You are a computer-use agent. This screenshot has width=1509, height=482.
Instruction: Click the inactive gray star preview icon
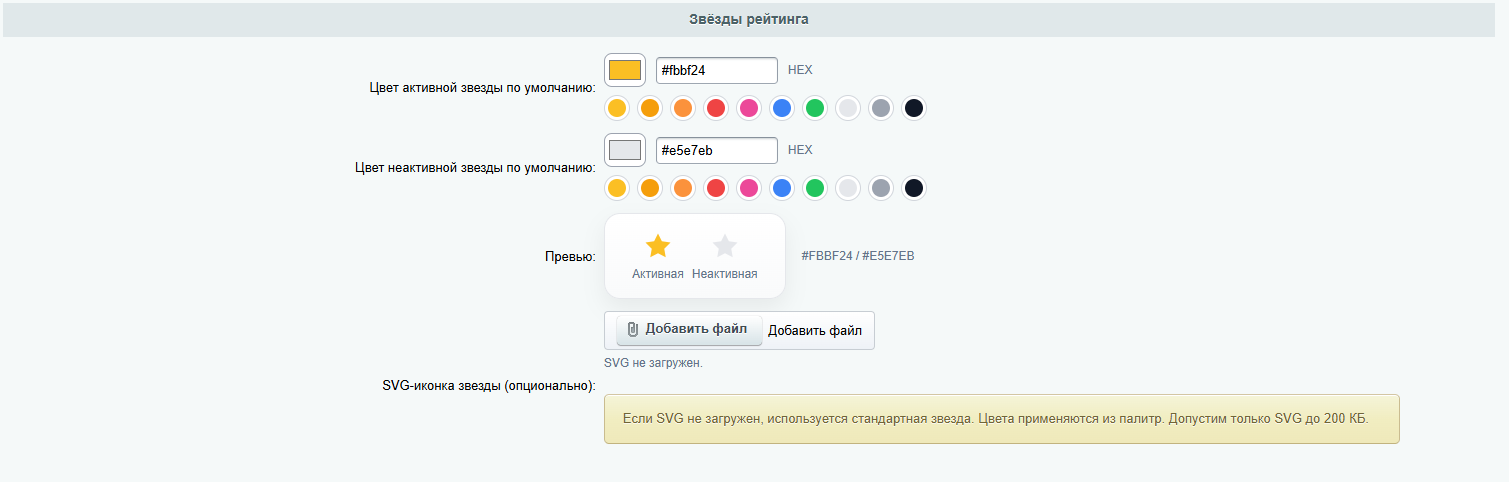[x=725, y=246]
